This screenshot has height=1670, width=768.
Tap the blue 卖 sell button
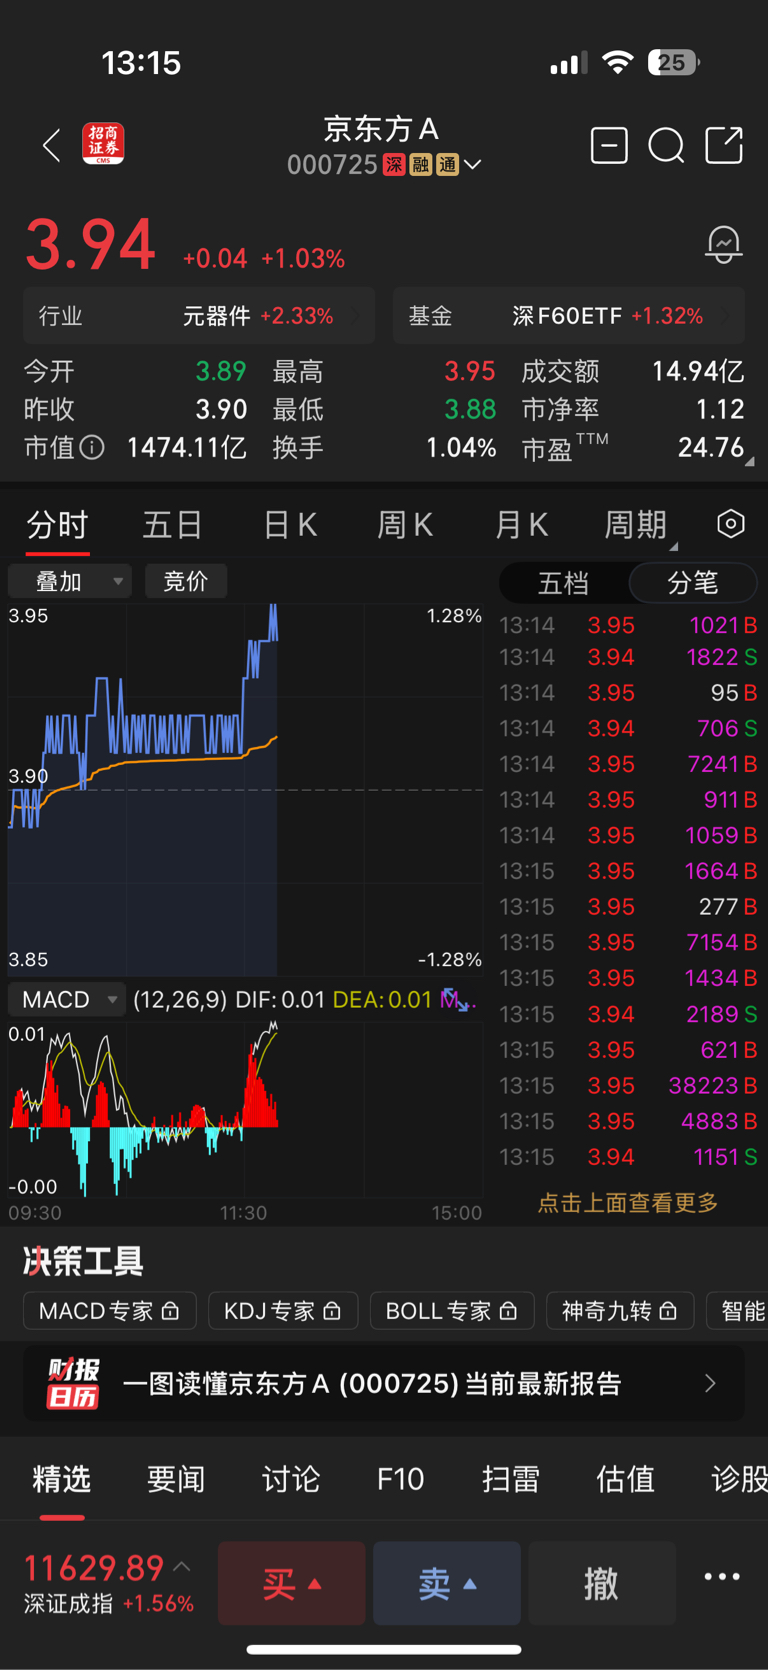click(x=447, y=1583)
